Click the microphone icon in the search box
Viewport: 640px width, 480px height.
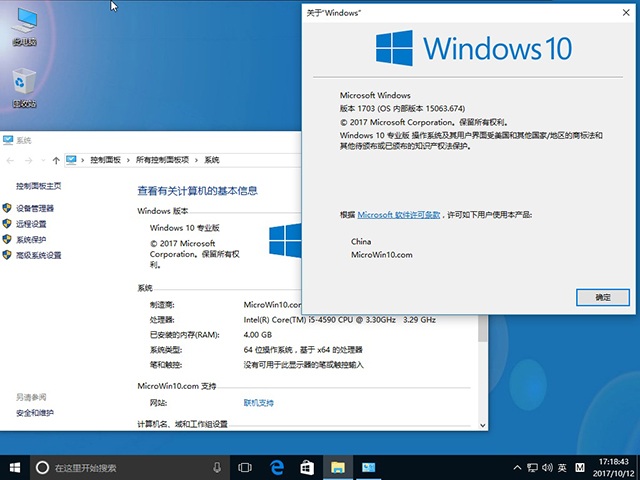point(217,468)
